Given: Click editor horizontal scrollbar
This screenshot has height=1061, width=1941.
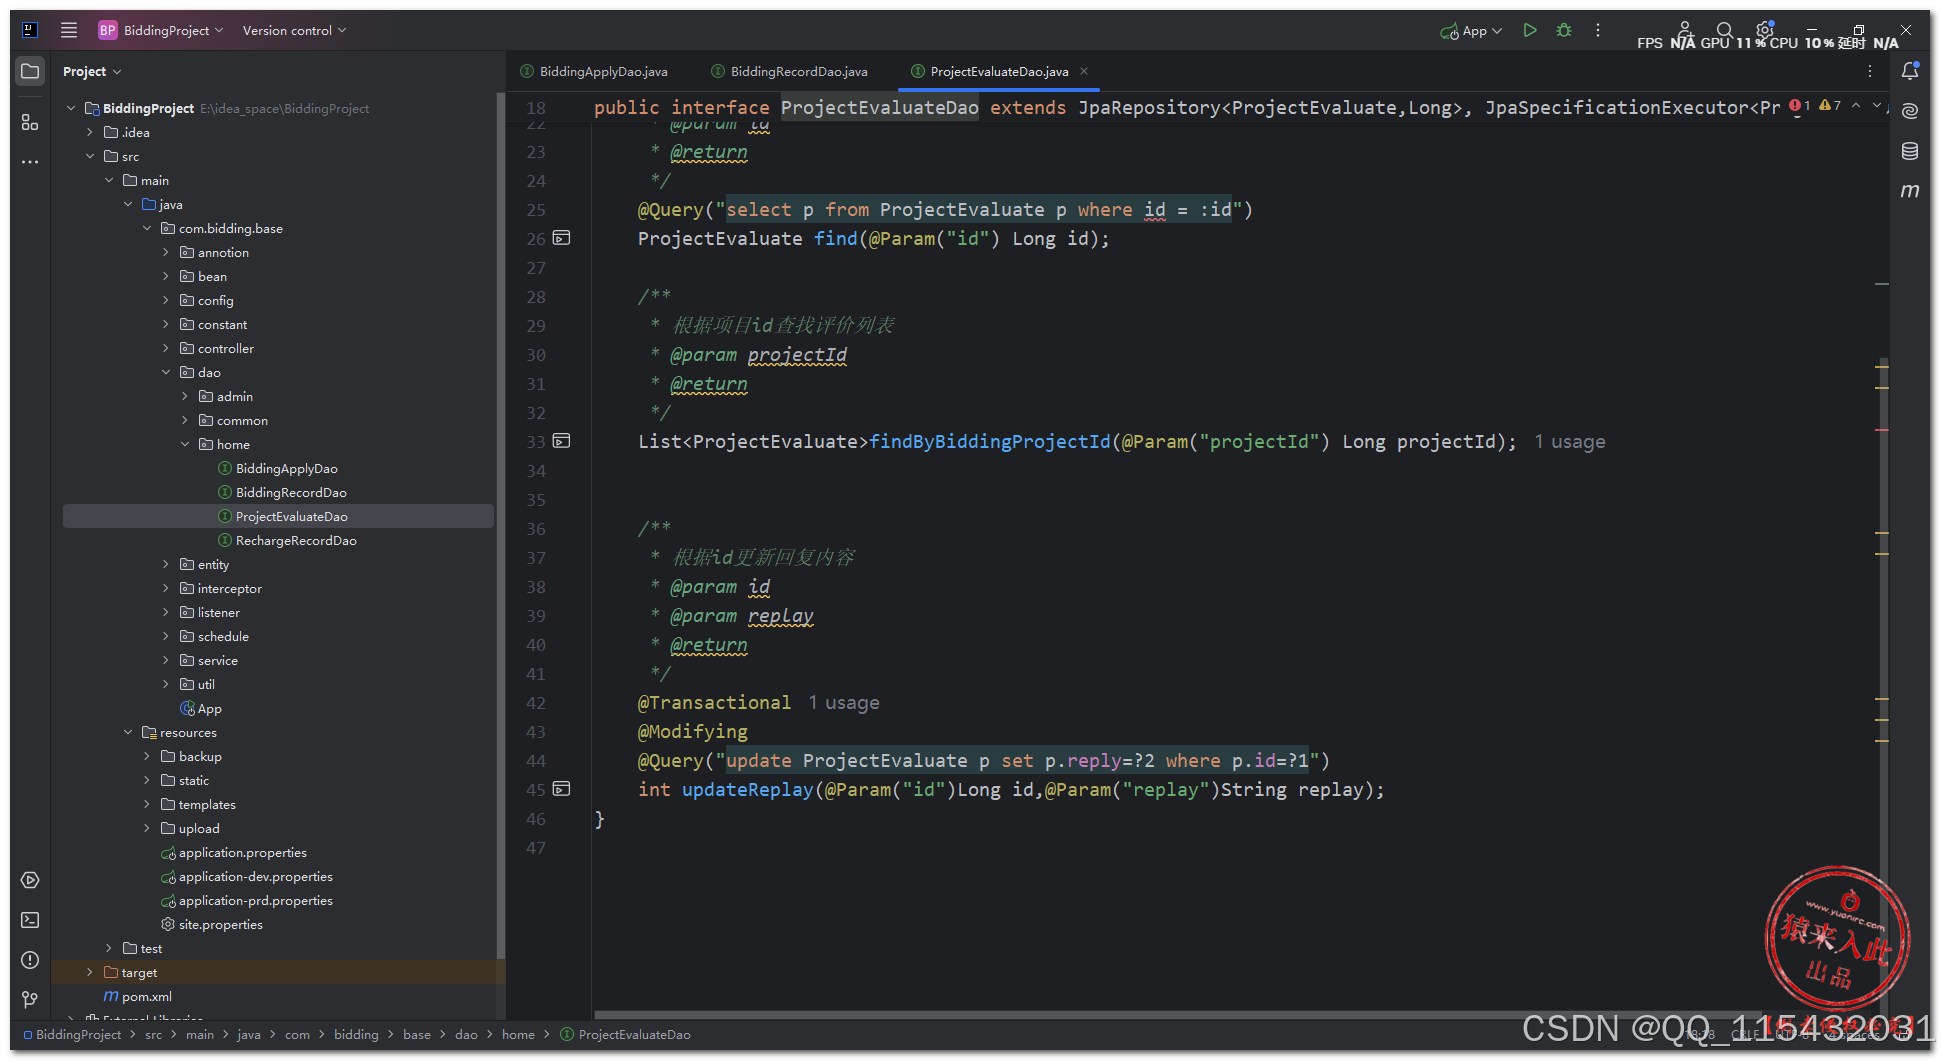Looking at the screenshot, I should [x=1180, y=1014].
